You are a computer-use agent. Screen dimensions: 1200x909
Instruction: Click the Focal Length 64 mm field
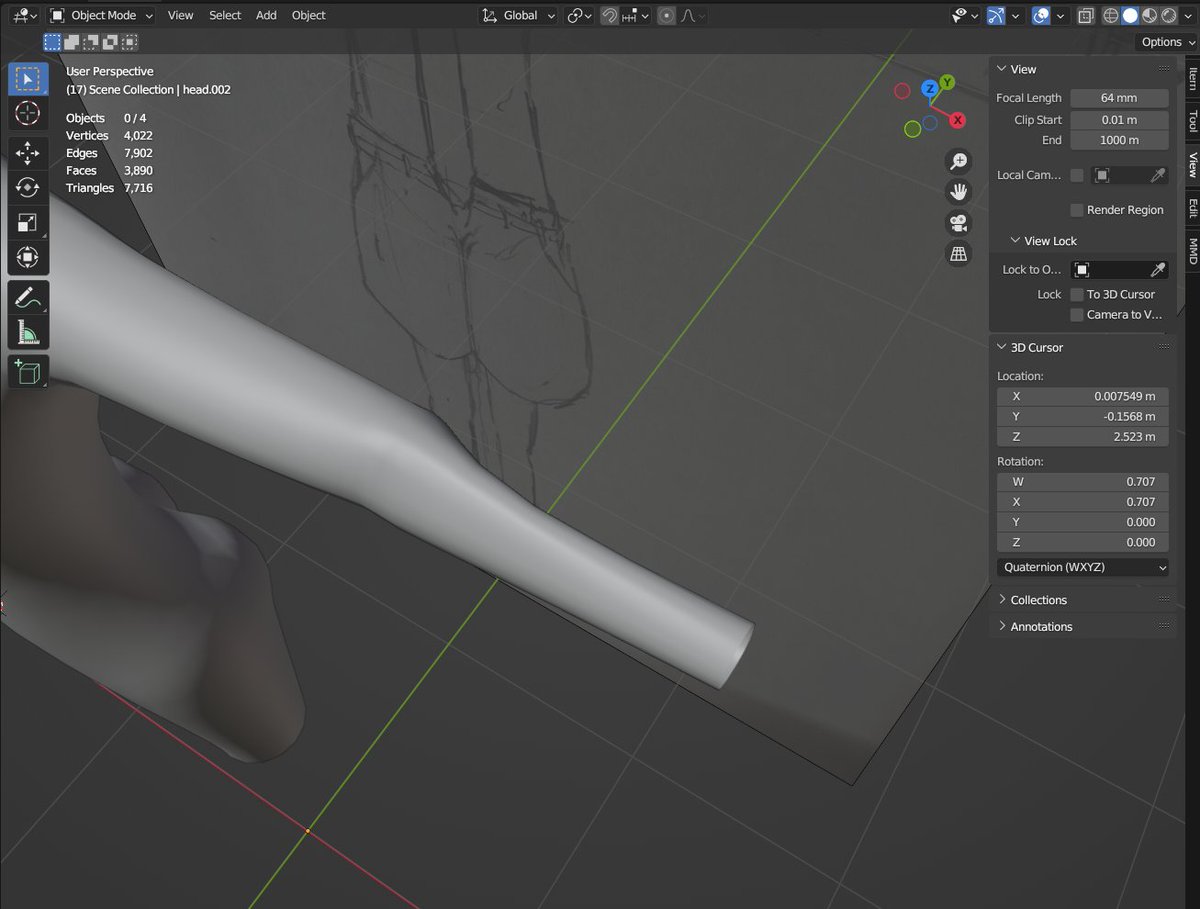pos(1119,98)
